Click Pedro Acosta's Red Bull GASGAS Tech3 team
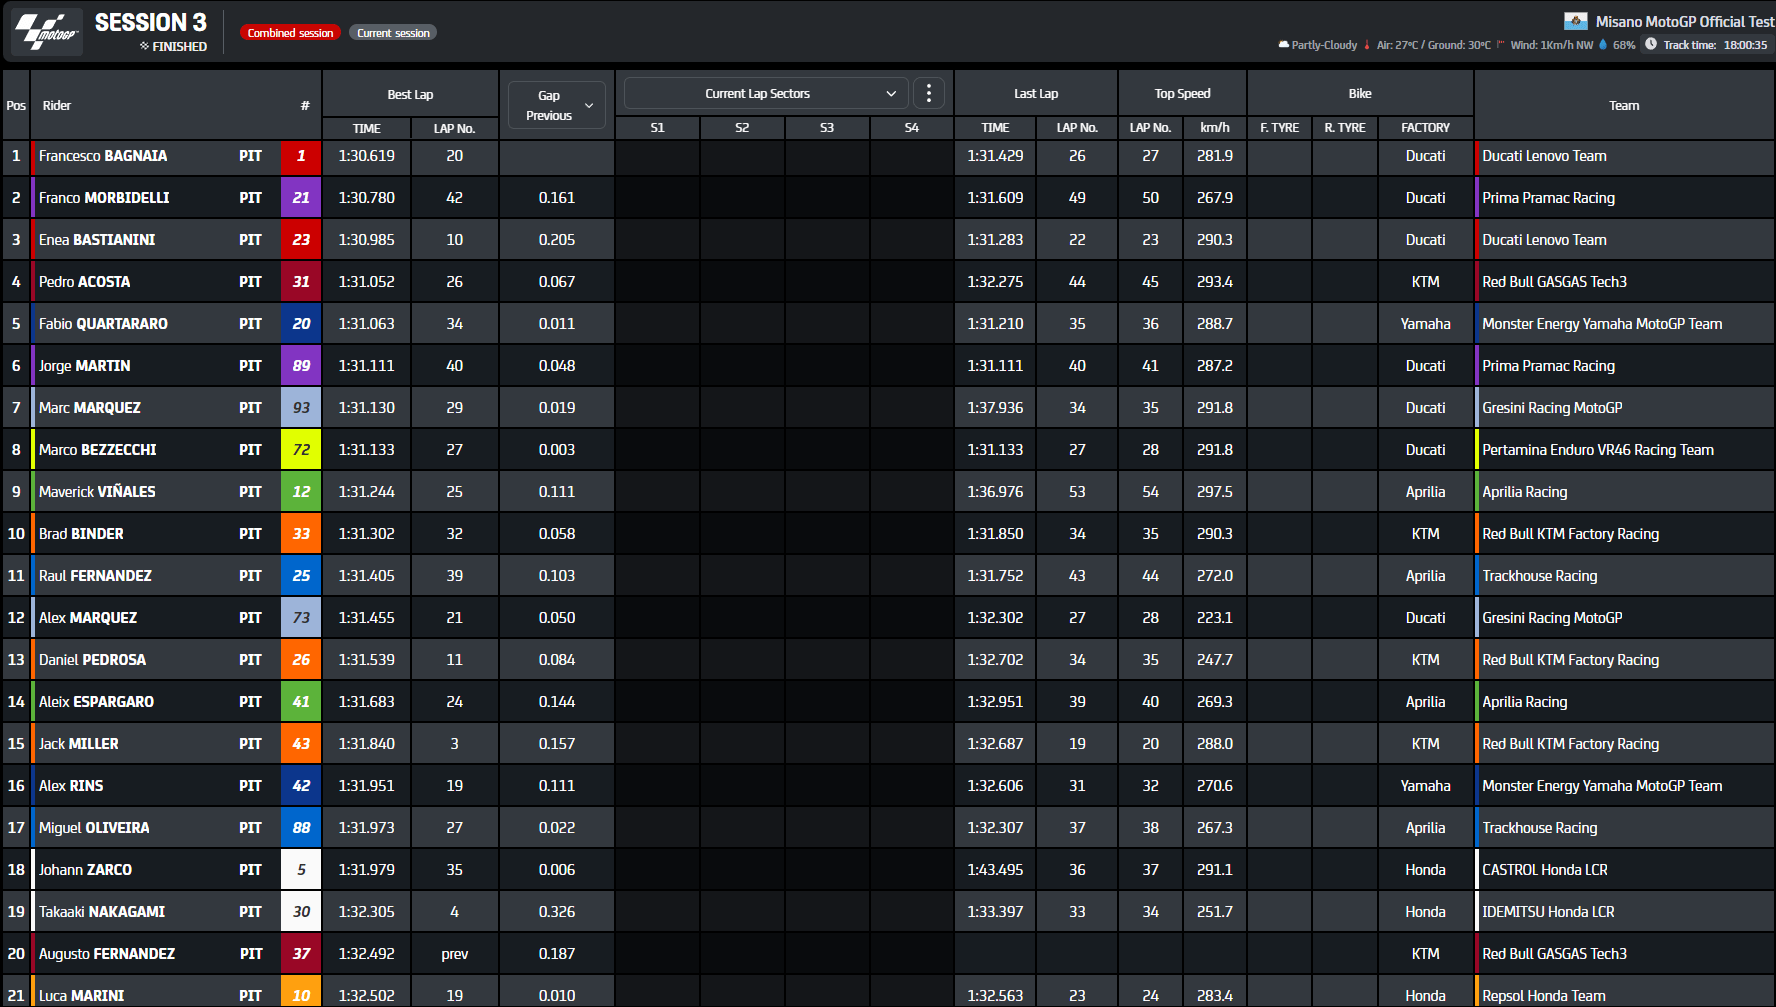1776x1007 pixels. pyautogui.click(x=1554, y=282)
